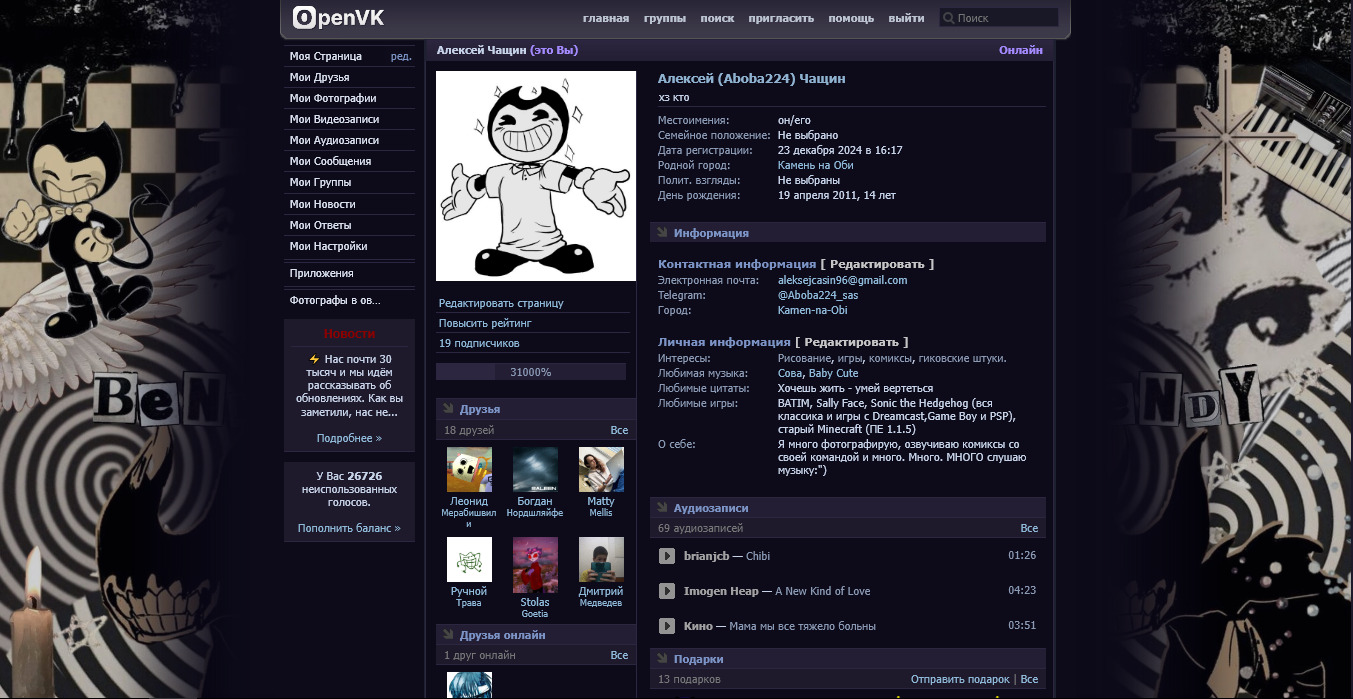Image resolution: width=1353 pixels, height=699 pixels.
Task: Click the search magnifier icon
Action: (x=948, y=18)
